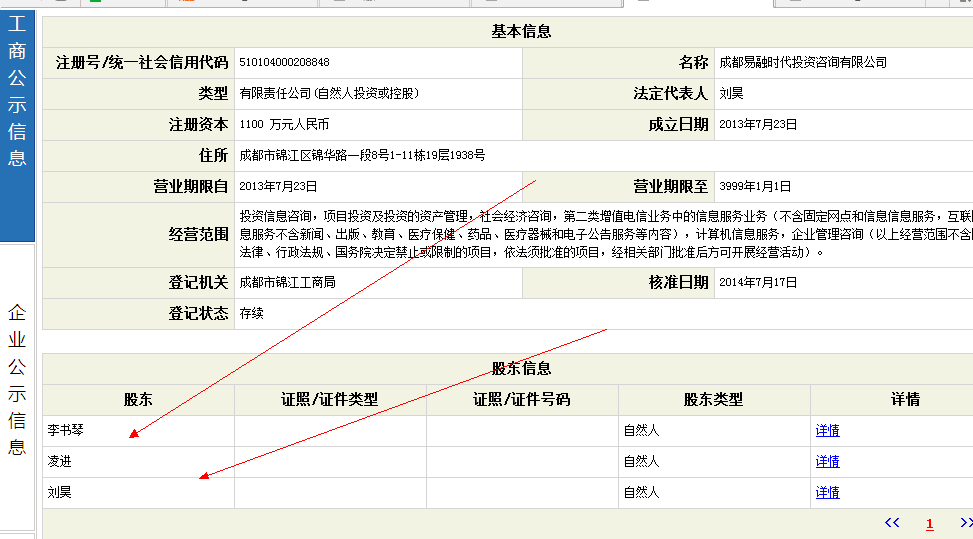Viewport: 973px width, 539px height.
Task: Click the 成立日期 value 2013年7月23日
Action: pos(758,125)
